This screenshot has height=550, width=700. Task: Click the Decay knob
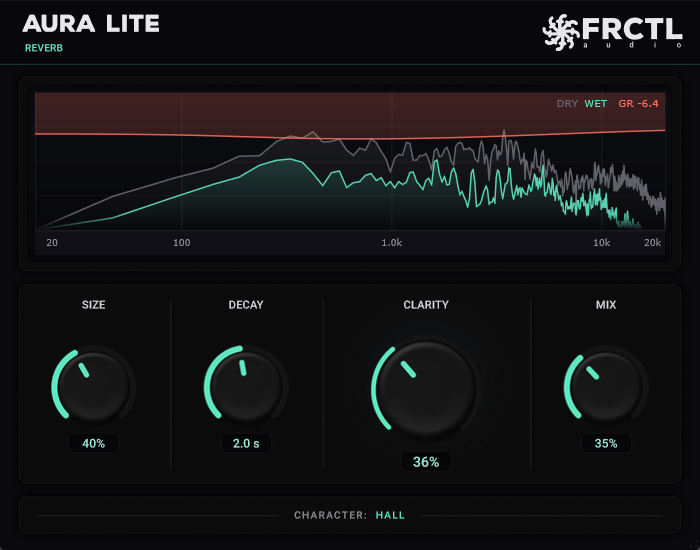(x=246, y=387)
